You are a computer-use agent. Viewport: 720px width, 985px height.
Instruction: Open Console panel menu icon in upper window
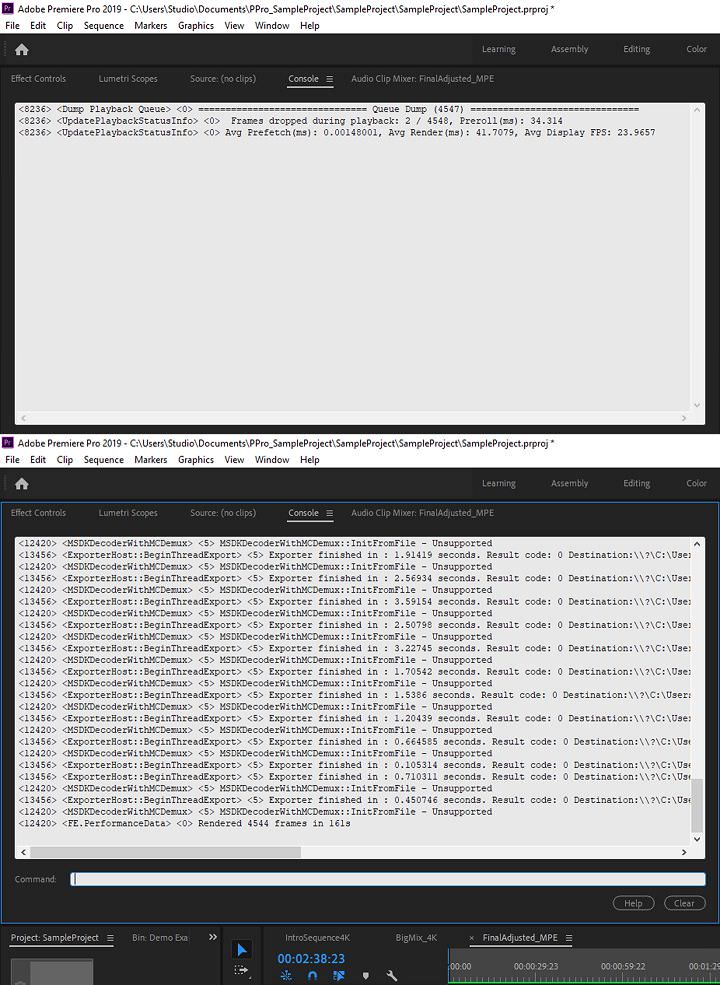329,79
